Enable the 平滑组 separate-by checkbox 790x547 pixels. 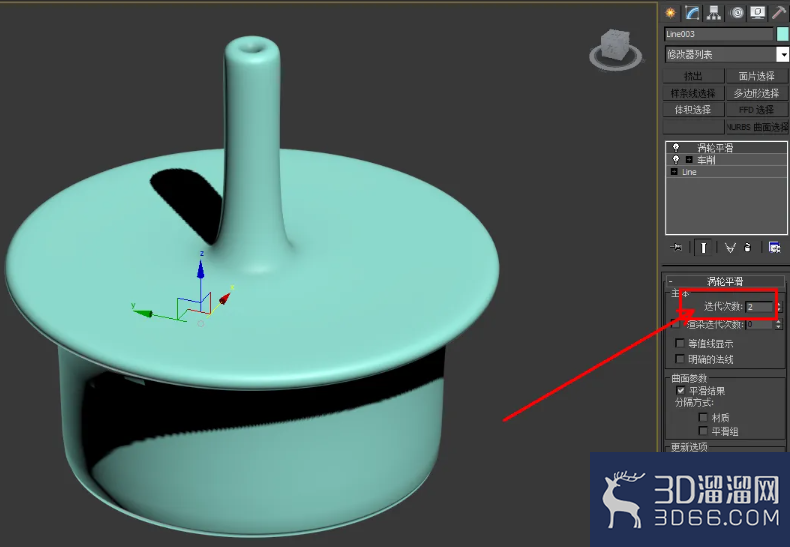(x=703, y=431)
